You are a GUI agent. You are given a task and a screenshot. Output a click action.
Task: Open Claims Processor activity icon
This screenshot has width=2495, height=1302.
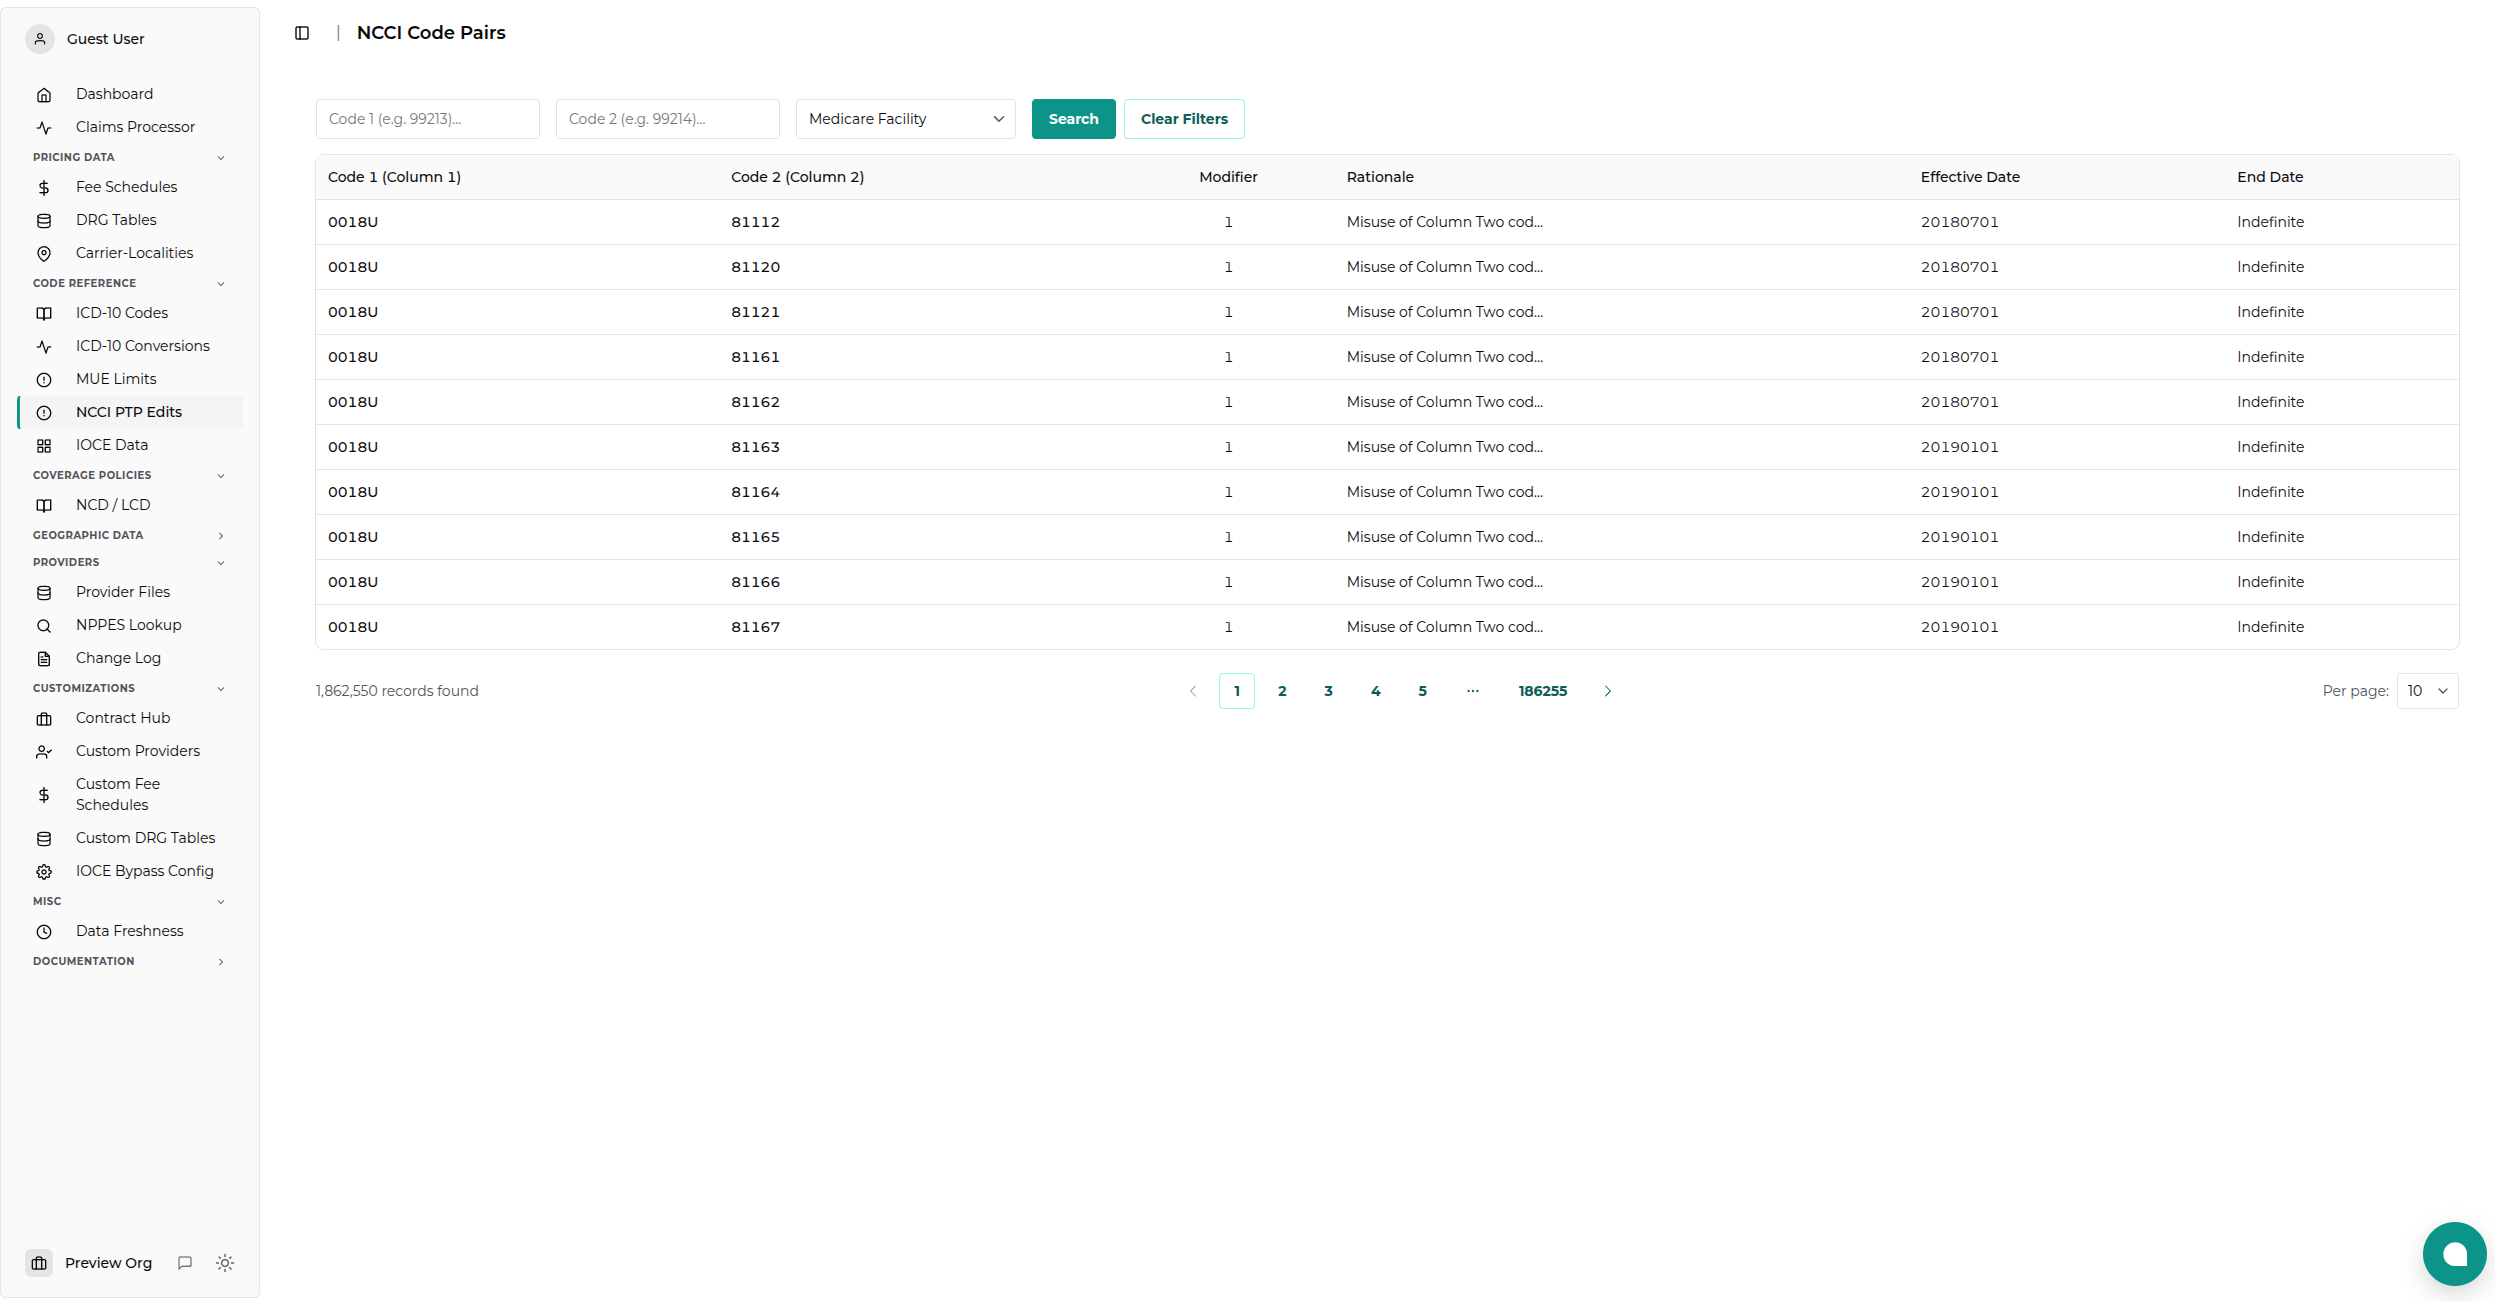44,128
